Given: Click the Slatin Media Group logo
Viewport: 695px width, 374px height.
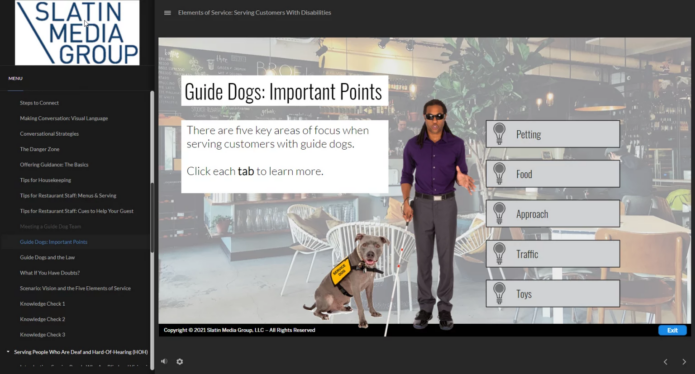Looking at the screenshot, I should [77, 33].
